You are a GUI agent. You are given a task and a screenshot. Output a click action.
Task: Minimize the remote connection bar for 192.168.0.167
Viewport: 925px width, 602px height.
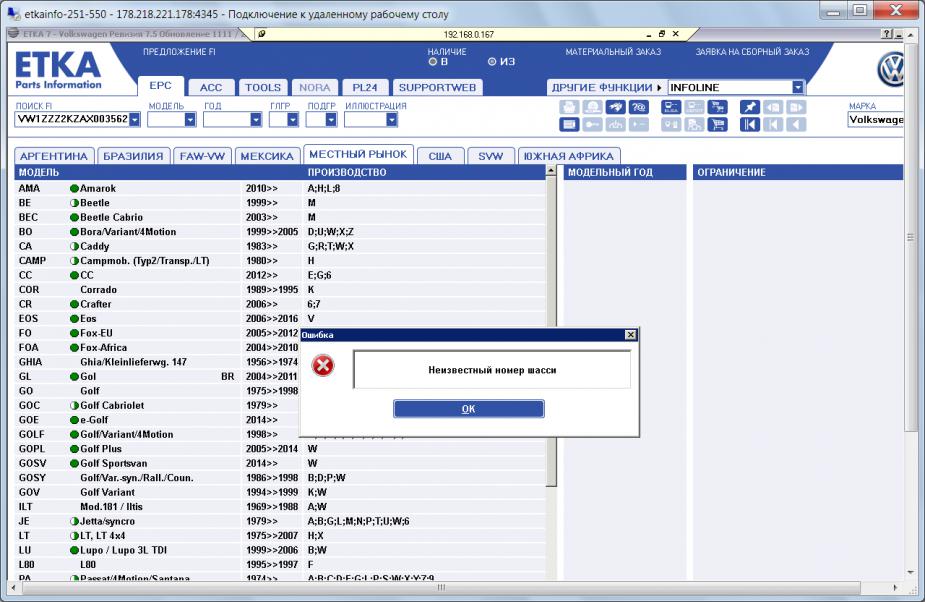(649, 34)
